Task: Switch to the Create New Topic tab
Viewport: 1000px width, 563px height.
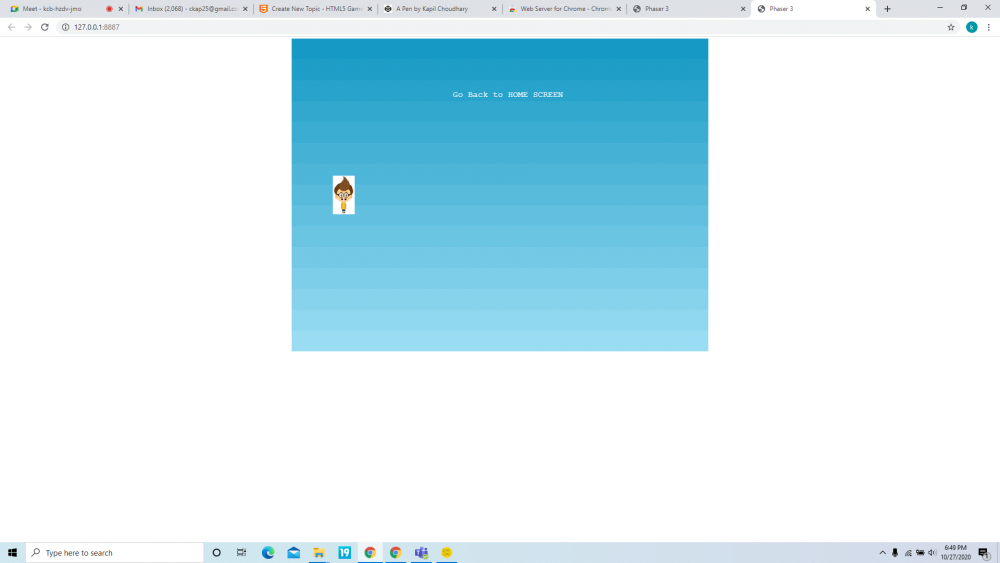Action: coord(315,9)
